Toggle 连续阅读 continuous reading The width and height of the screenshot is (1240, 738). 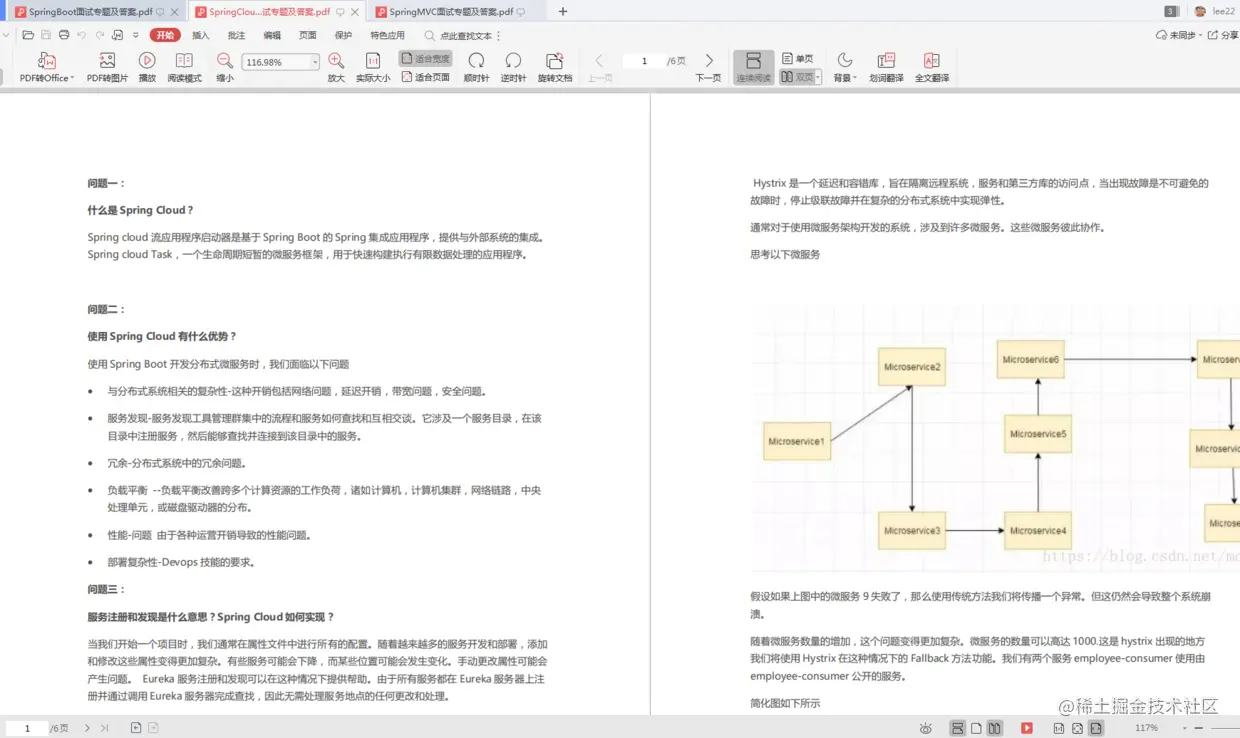tap(754, 67)
